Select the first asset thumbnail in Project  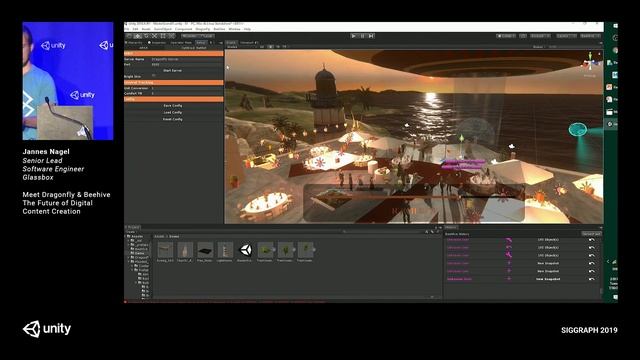(x=165, y=250)
